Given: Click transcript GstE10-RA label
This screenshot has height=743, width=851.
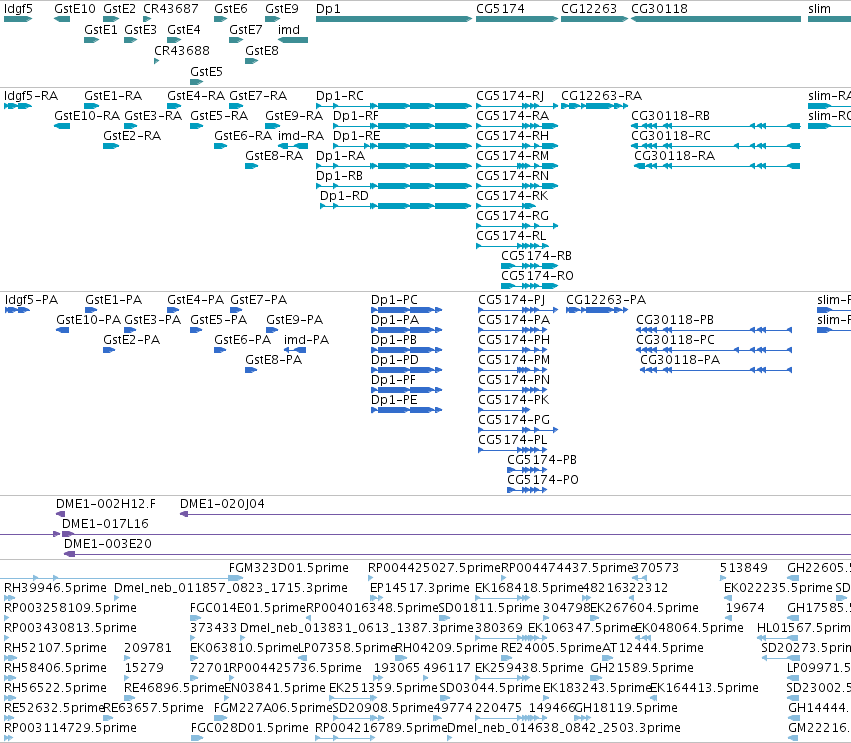Looking at the screenshot, I should [x=87, y=116].
